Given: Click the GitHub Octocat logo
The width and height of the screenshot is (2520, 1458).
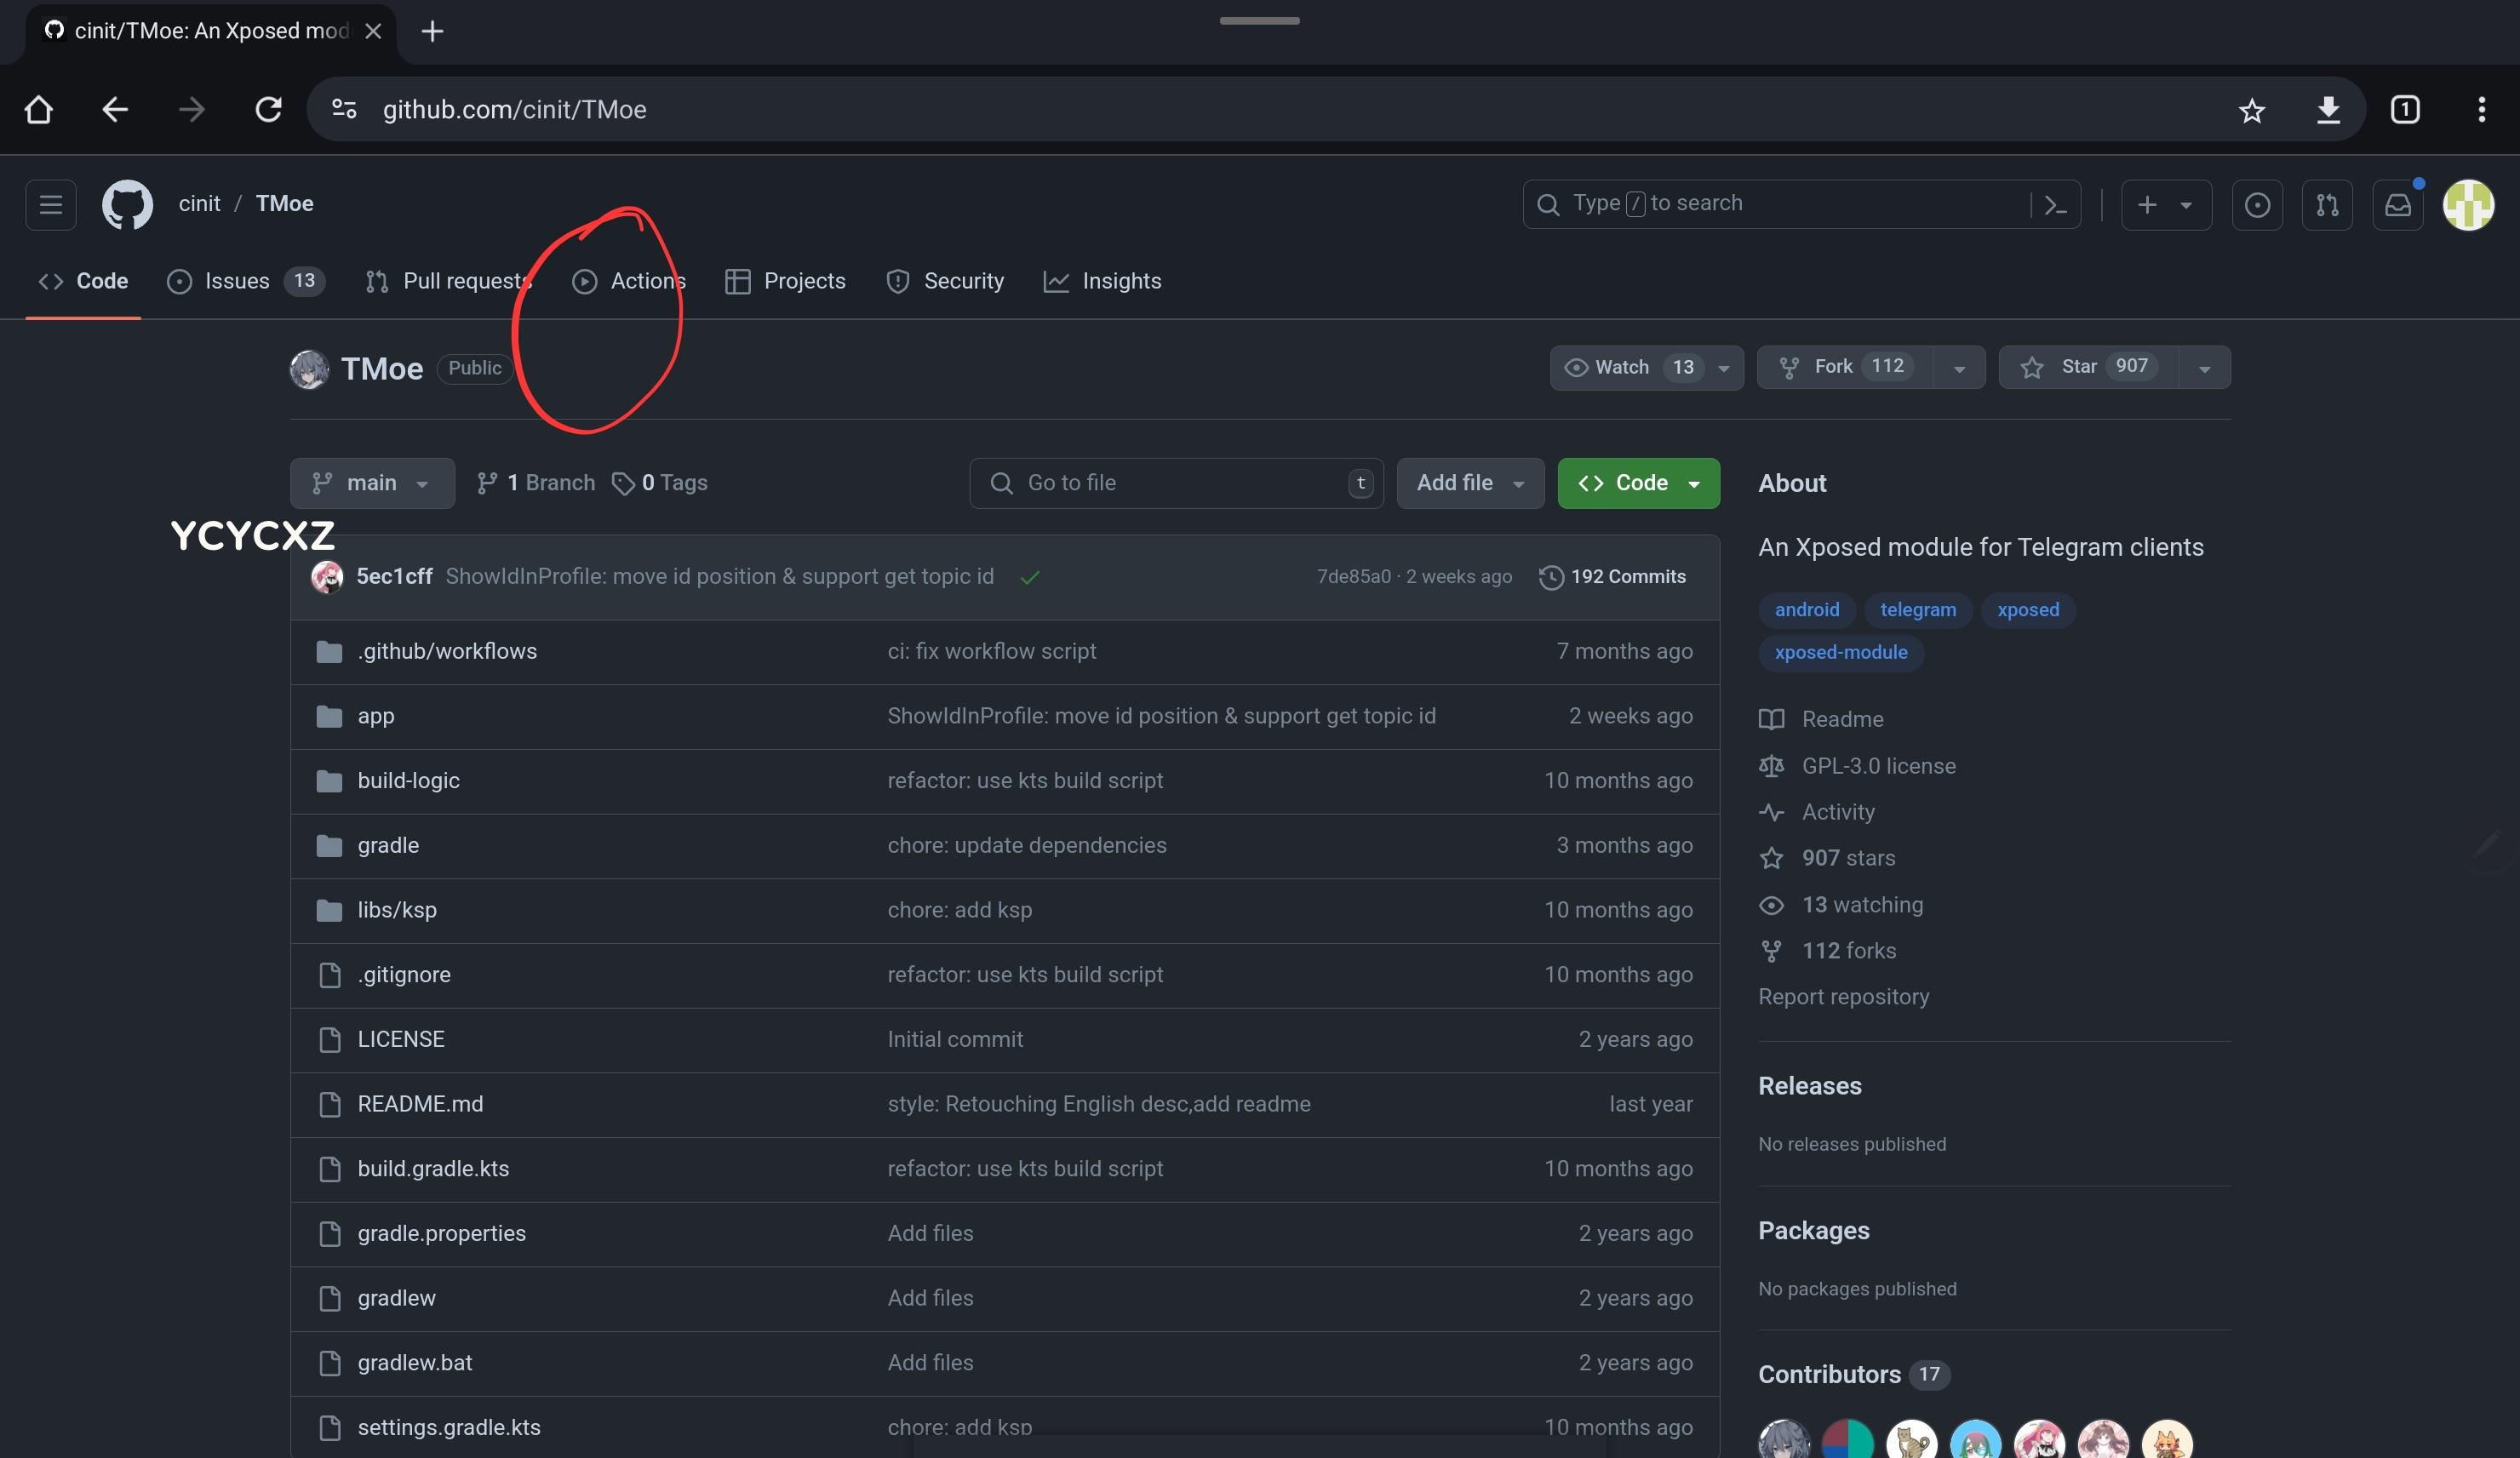Looking at the screenshot, I should [x=127, y=205].
